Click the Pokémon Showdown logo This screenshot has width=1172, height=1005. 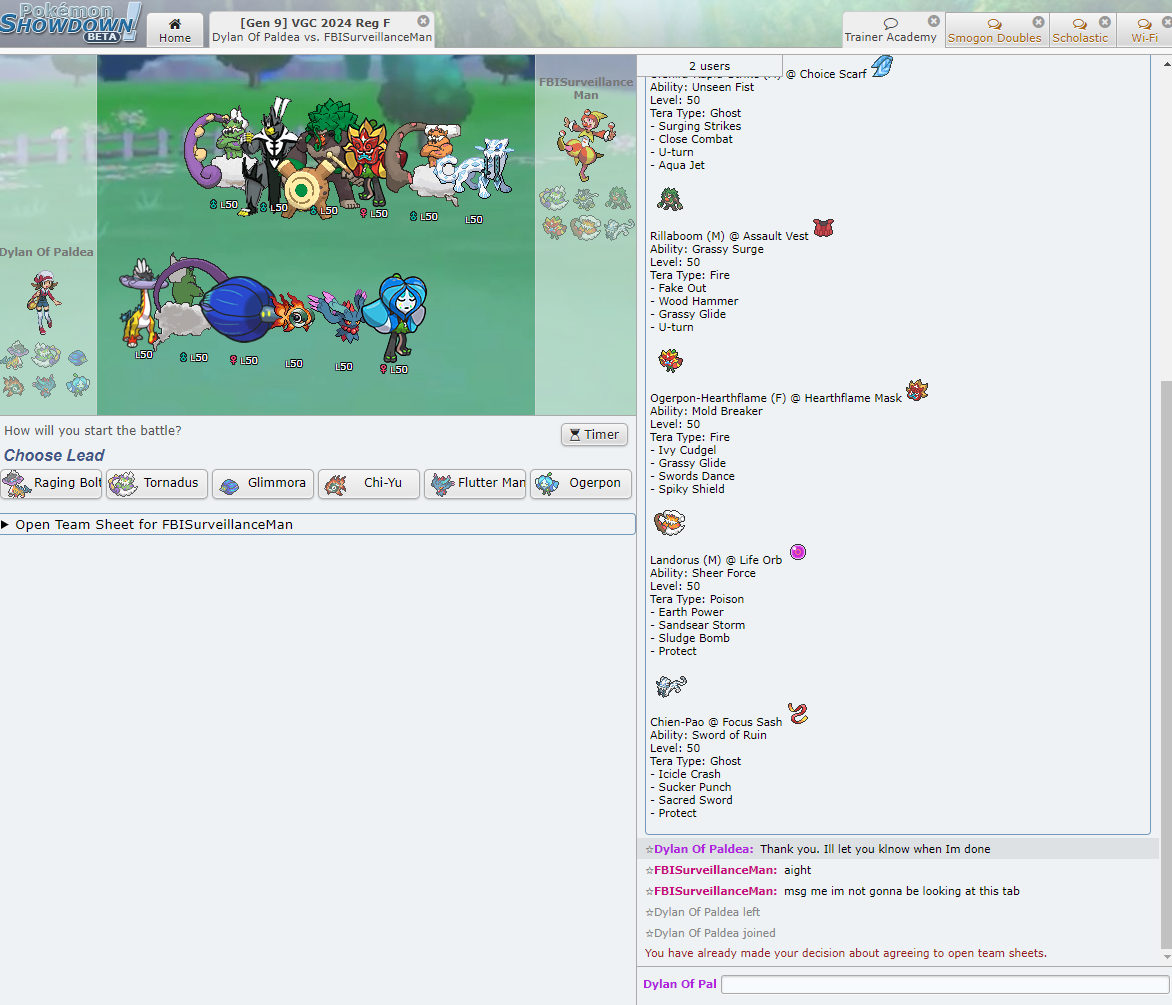point(70,22)
